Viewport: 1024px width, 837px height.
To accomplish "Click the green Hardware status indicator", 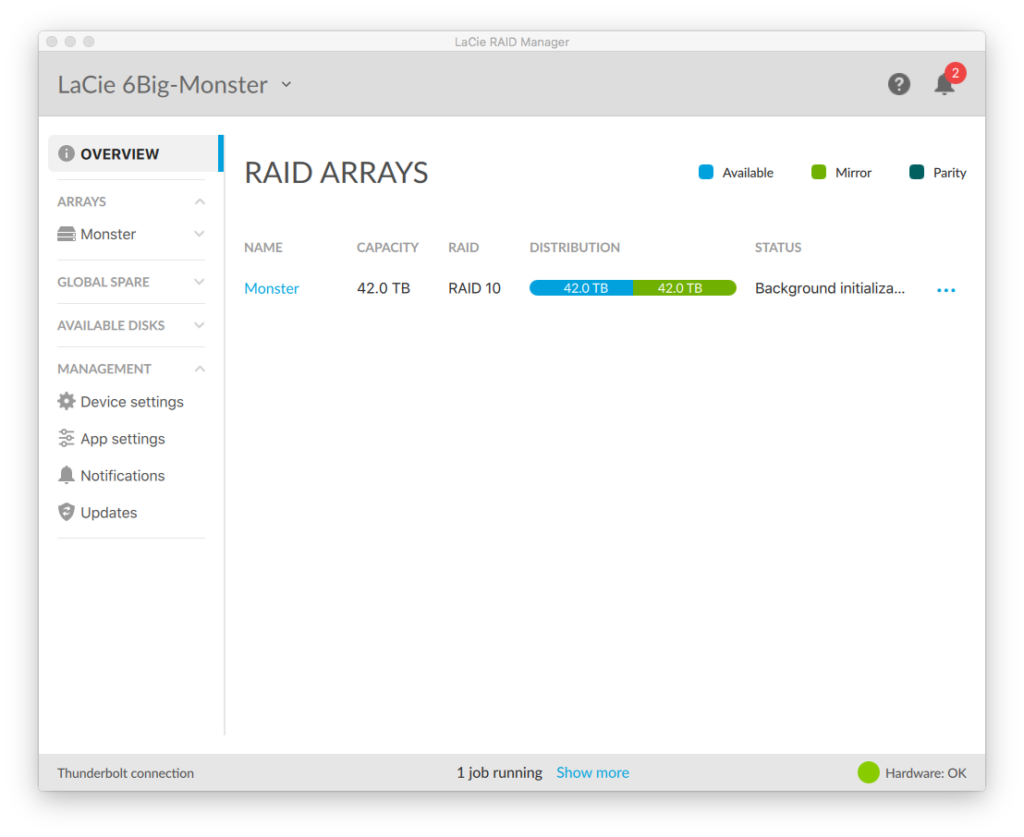I will [869, 772].
